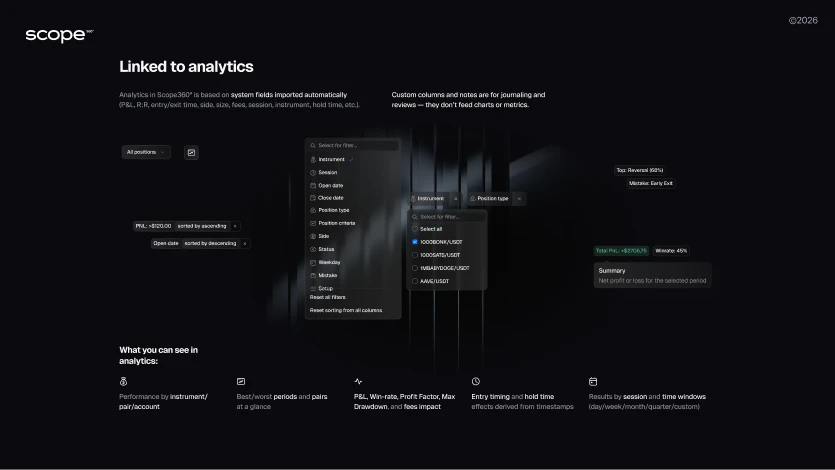Toggle the Select all checkbox
This screenshot has height=470, width=835.
pos(415,229)
